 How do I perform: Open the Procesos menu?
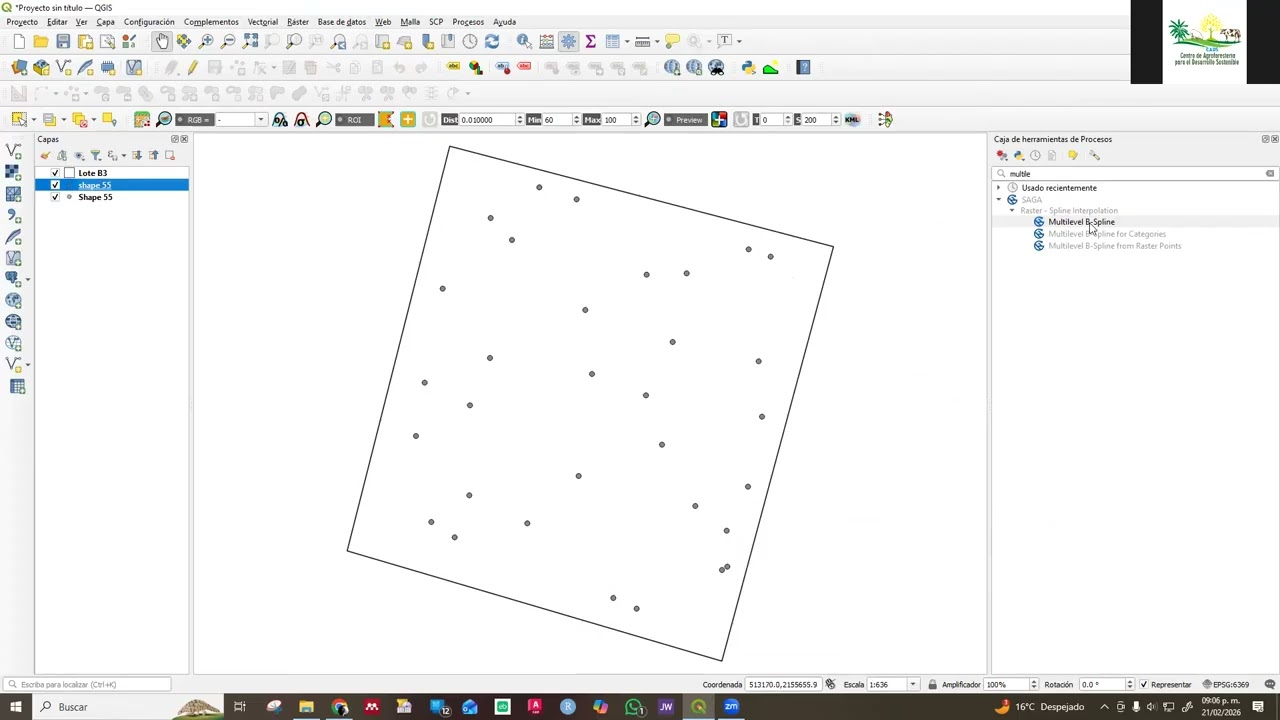click(x=468, y=22)
